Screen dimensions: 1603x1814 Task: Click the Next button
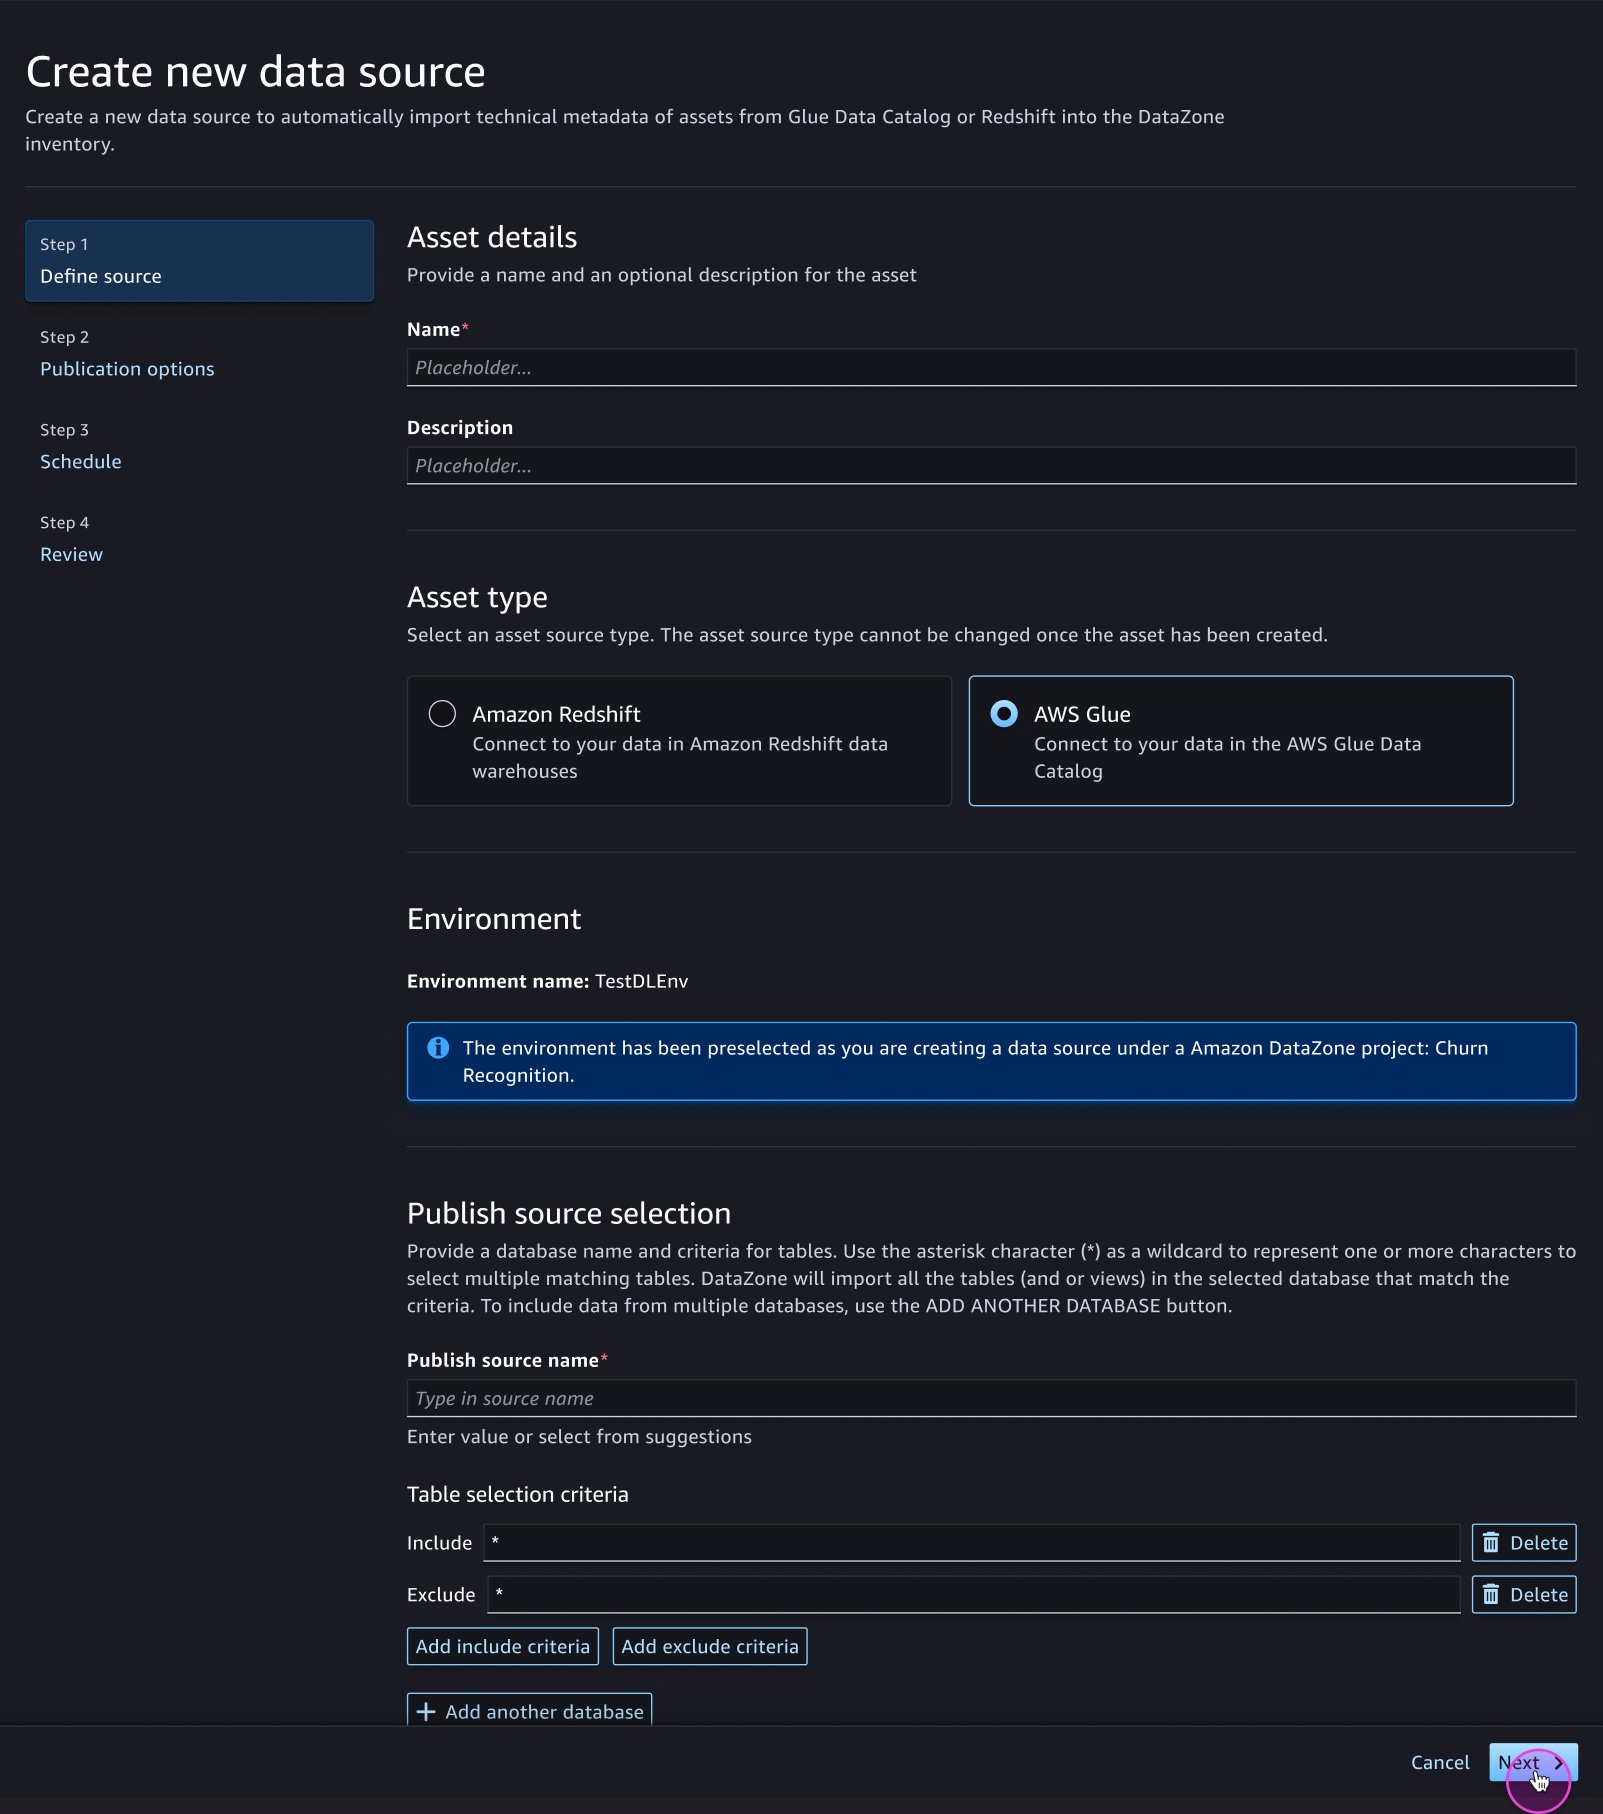click(x=1533, y=1763)
